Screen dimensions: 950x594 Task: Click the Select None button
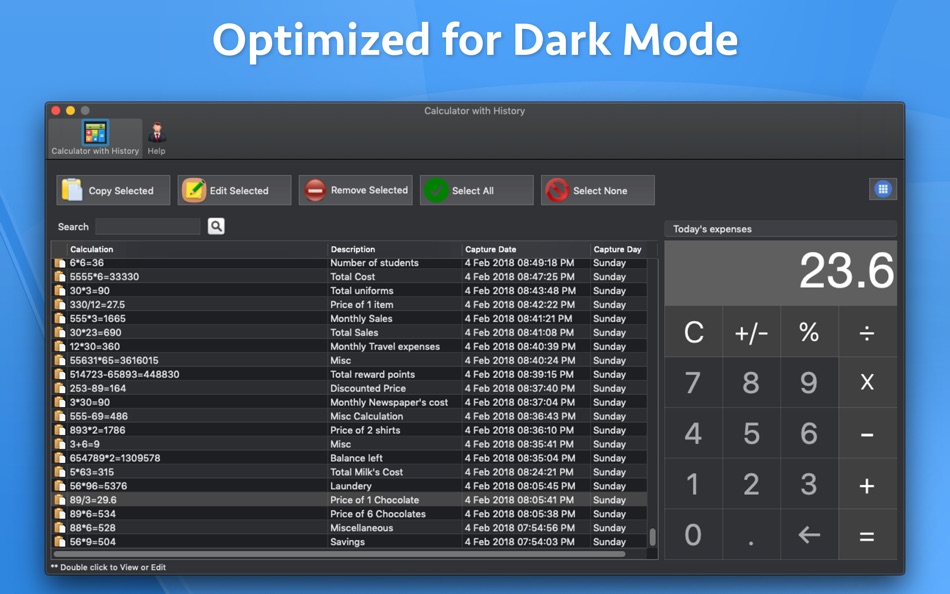[x=598, y=190]
